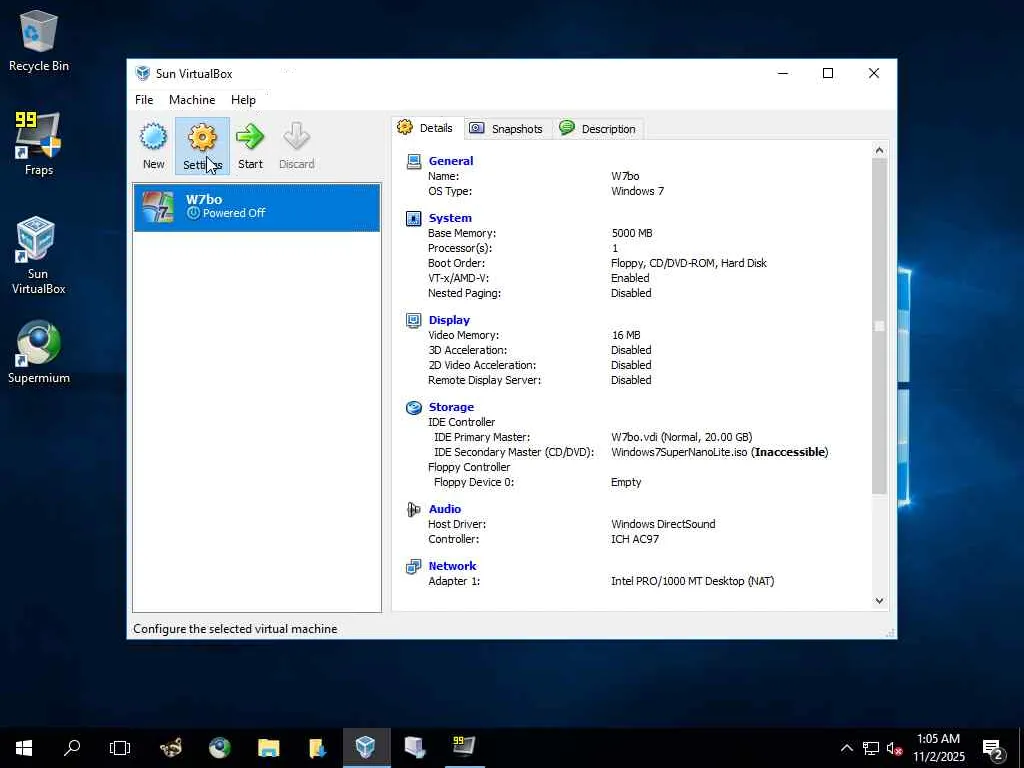The image size is (1024, 768).
Task: Click the System section chip icon
Action: pos(413,218)
